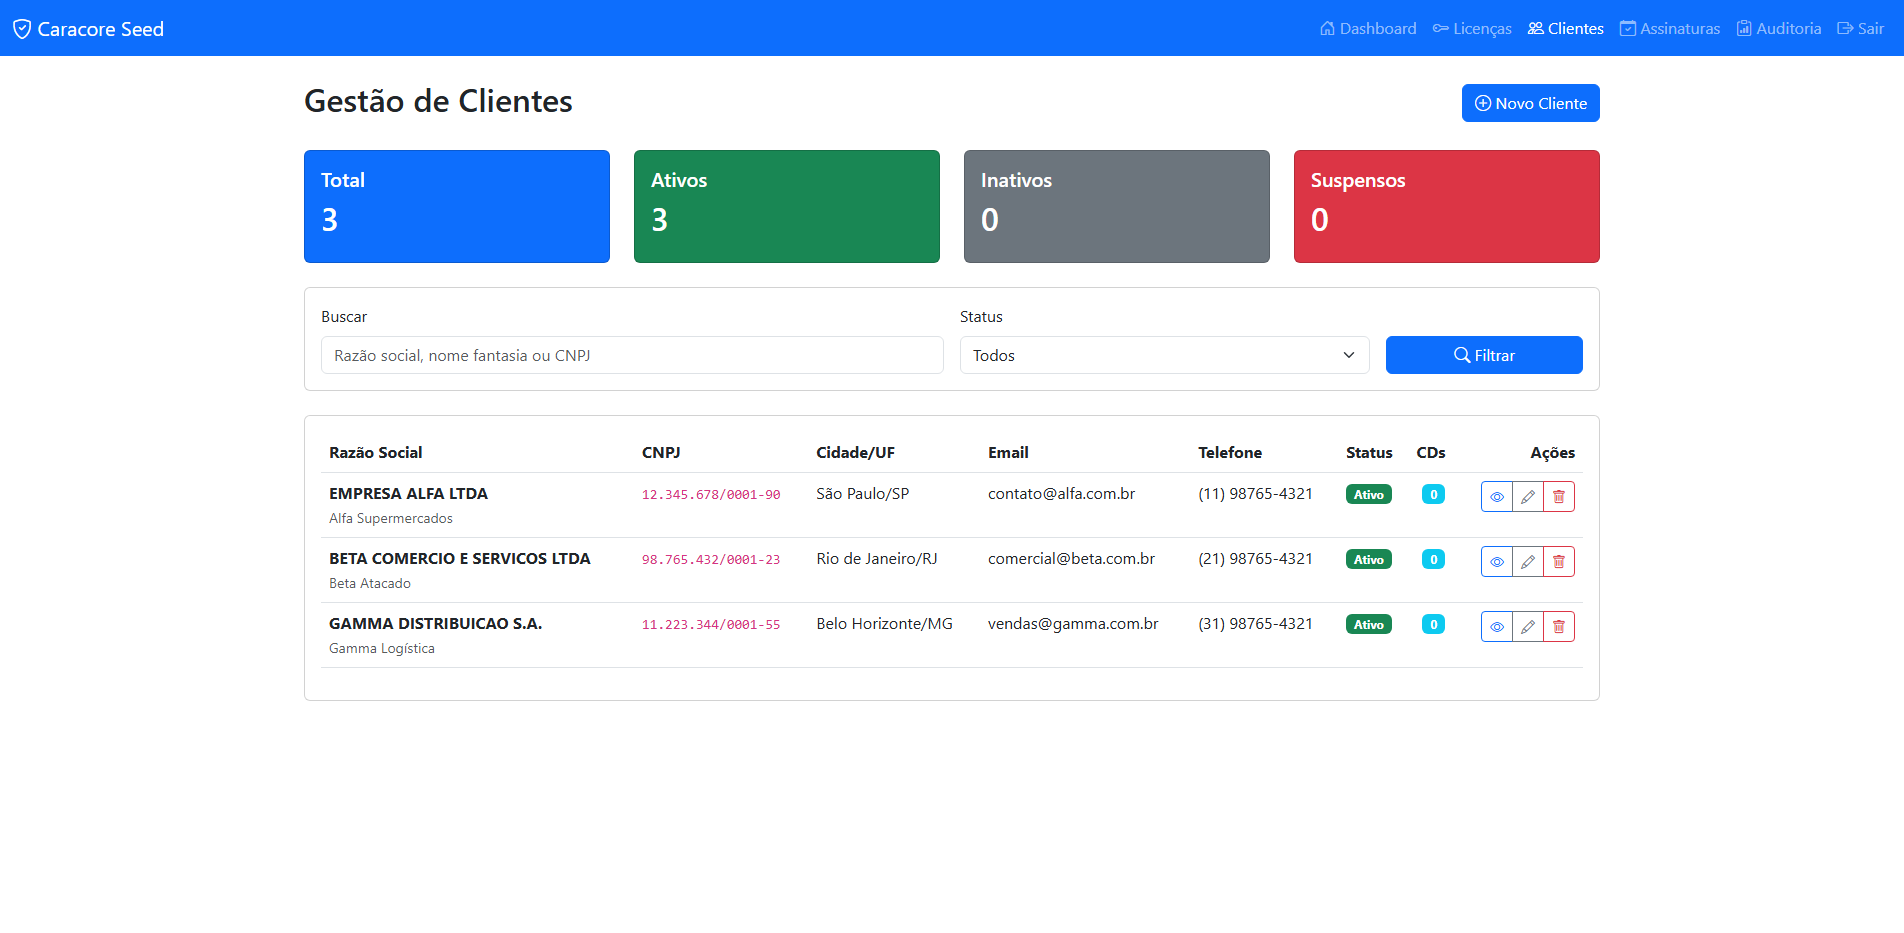The image size is (1904, 933).
Task: Click trash icon for BETA COMERCIO row
Action: click(1558, 562)
